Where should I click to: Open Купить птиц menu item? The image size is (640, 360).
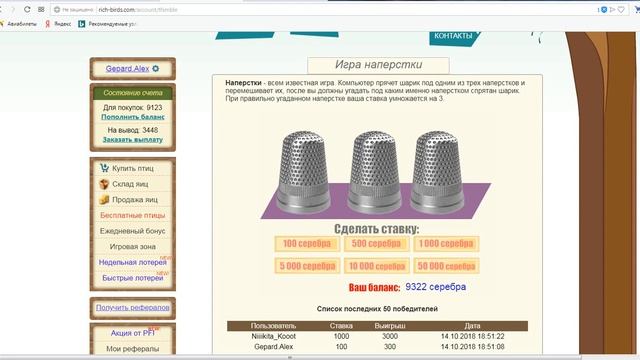click(x=133, y=168)
